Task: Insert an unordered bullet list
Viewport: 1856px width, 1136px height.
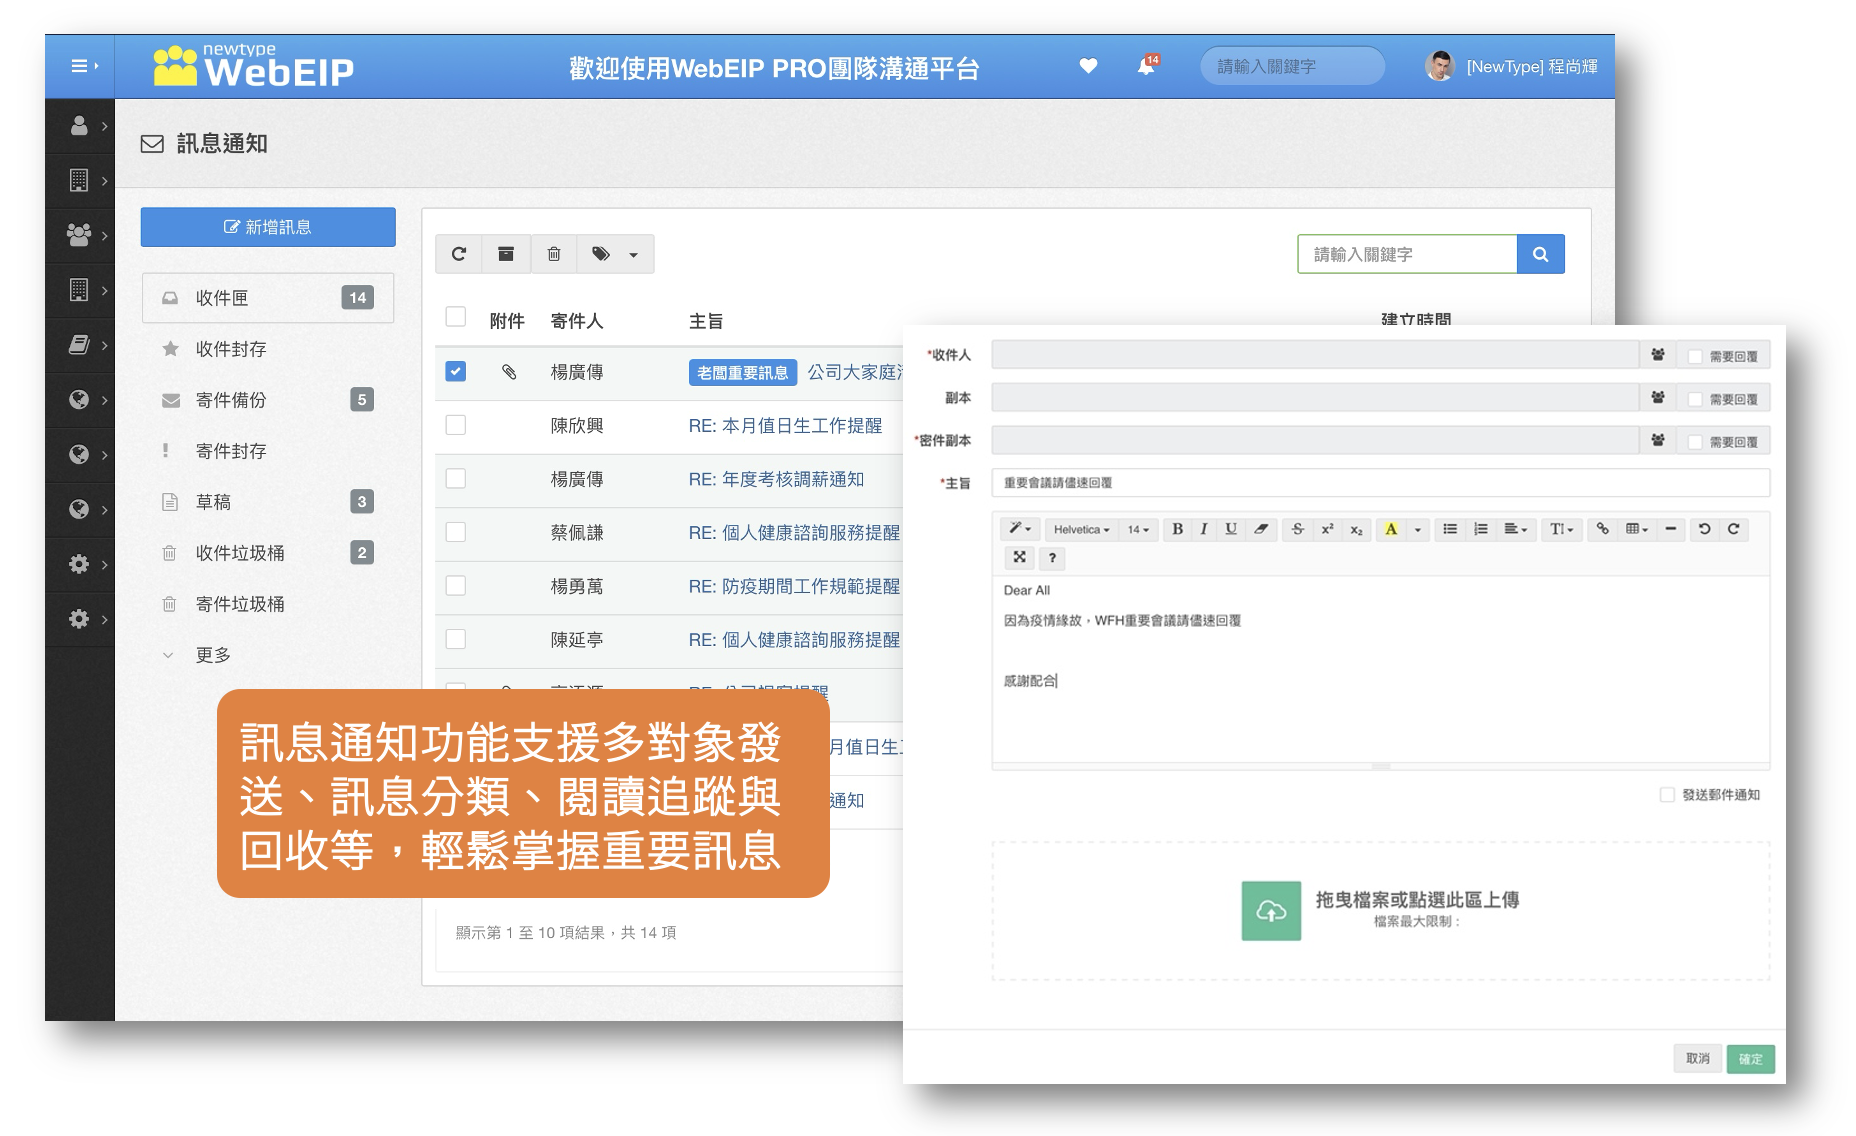Action: tap(1450, 529)
